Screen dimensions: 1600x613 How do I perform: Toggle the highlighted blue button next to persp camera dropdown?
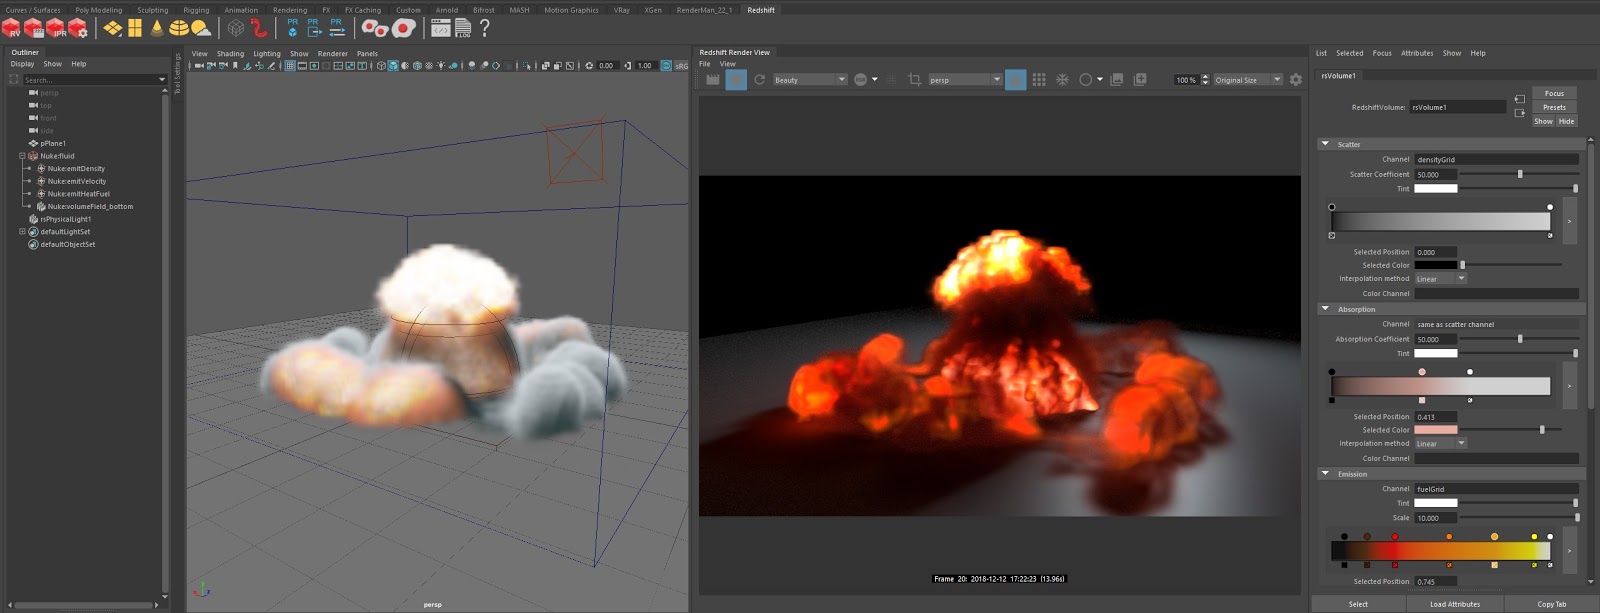point(1015,79)
